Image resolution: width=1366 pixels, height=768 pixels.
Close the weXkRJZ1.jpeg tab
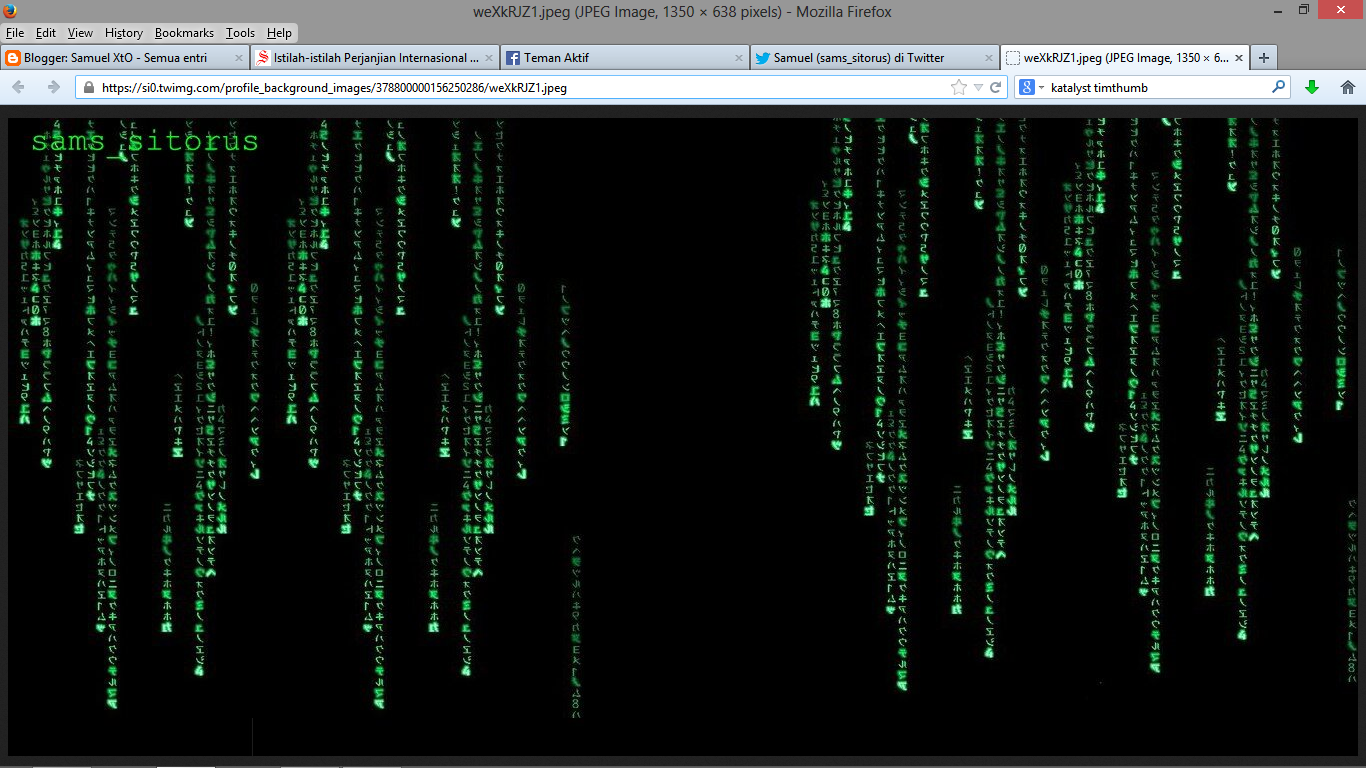pos(1238,58)
